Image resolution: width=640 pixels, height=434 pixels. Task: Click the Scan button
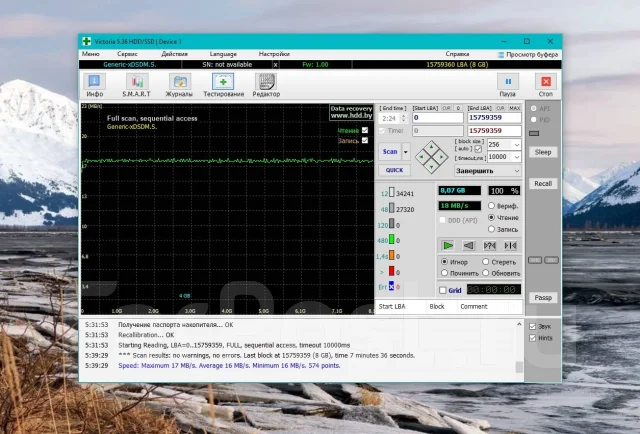point(390,152)
